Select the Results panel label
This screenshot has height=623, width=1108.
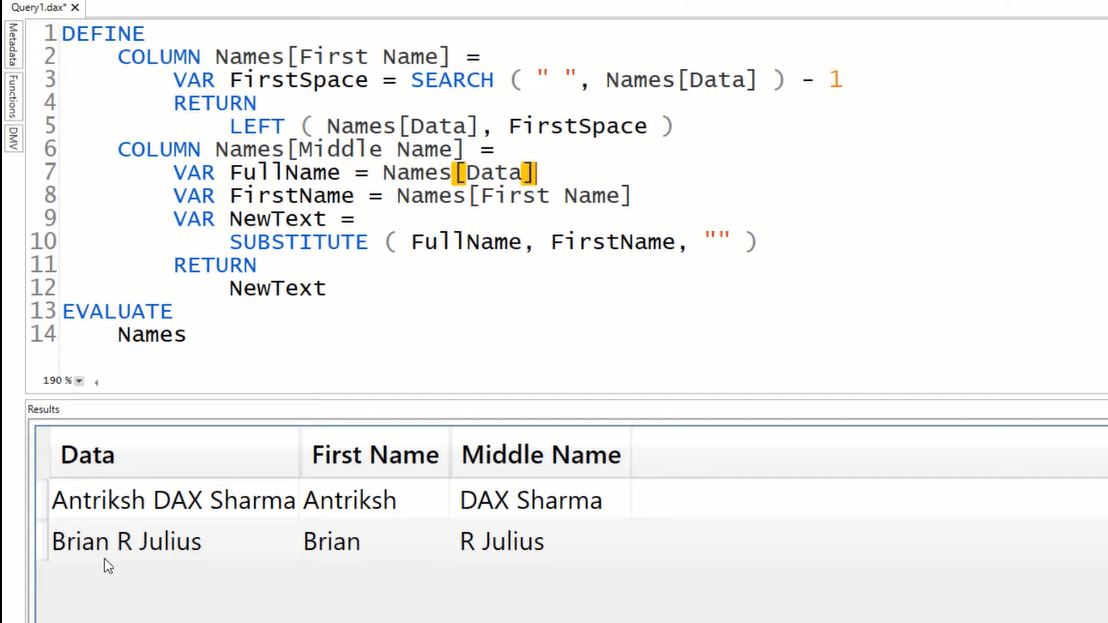(43, 409)
